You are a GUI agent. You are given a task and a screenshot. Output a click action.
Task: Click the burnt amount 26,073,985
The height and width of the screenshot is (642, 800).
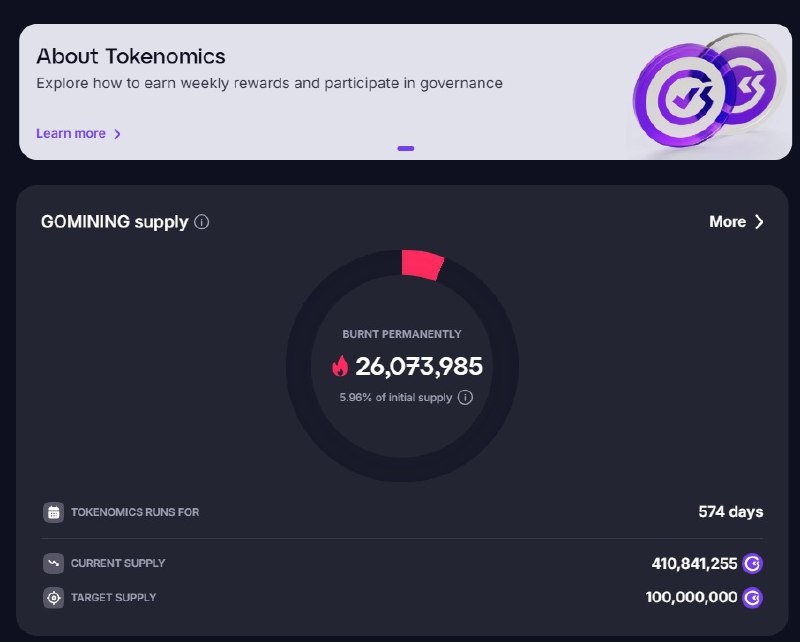click(x=419, y=366)
